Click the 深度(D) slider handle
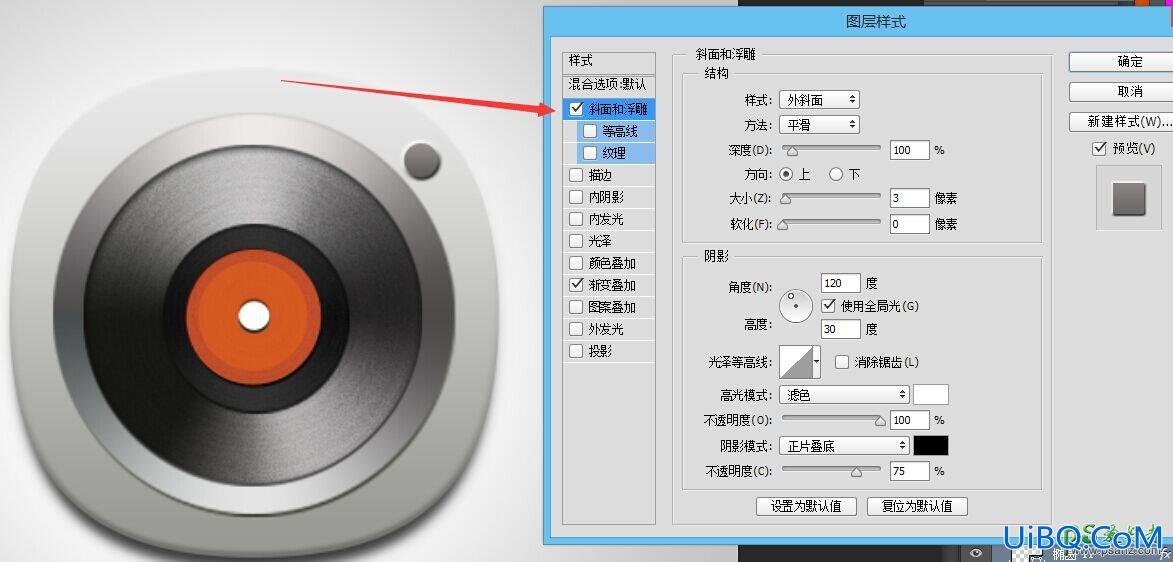Viewport: 1173px width, 562px height. tap(792, 151)
